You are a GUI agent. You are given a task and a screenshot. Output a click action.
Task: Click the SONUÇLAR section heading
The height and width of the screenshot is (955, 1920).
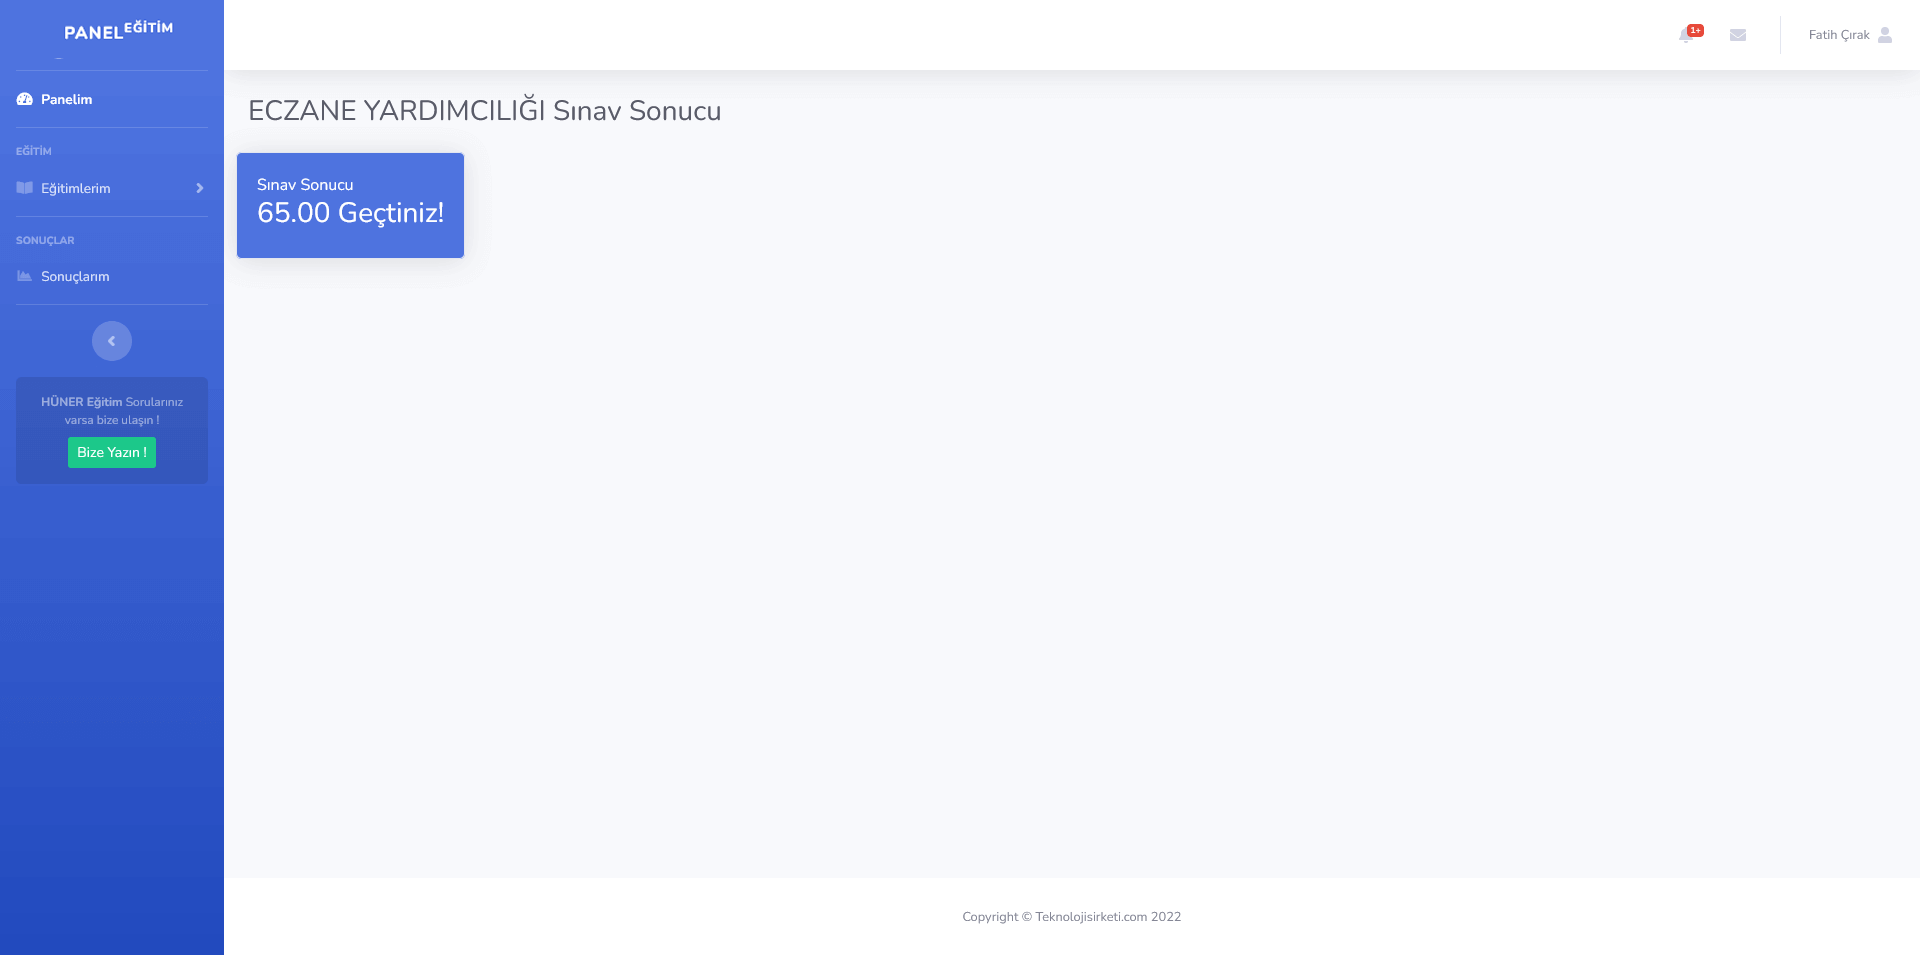click(45, 240)
